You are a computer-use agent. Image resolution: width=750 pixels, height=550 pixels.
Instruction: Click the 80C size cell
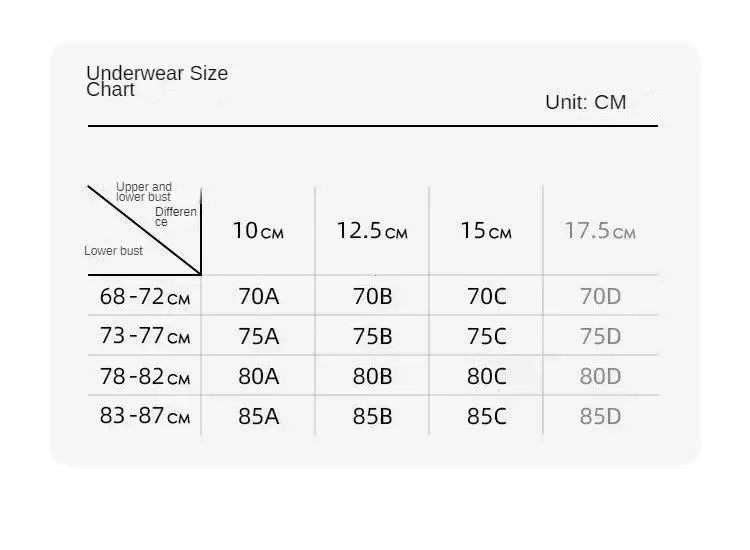[487, 376]
